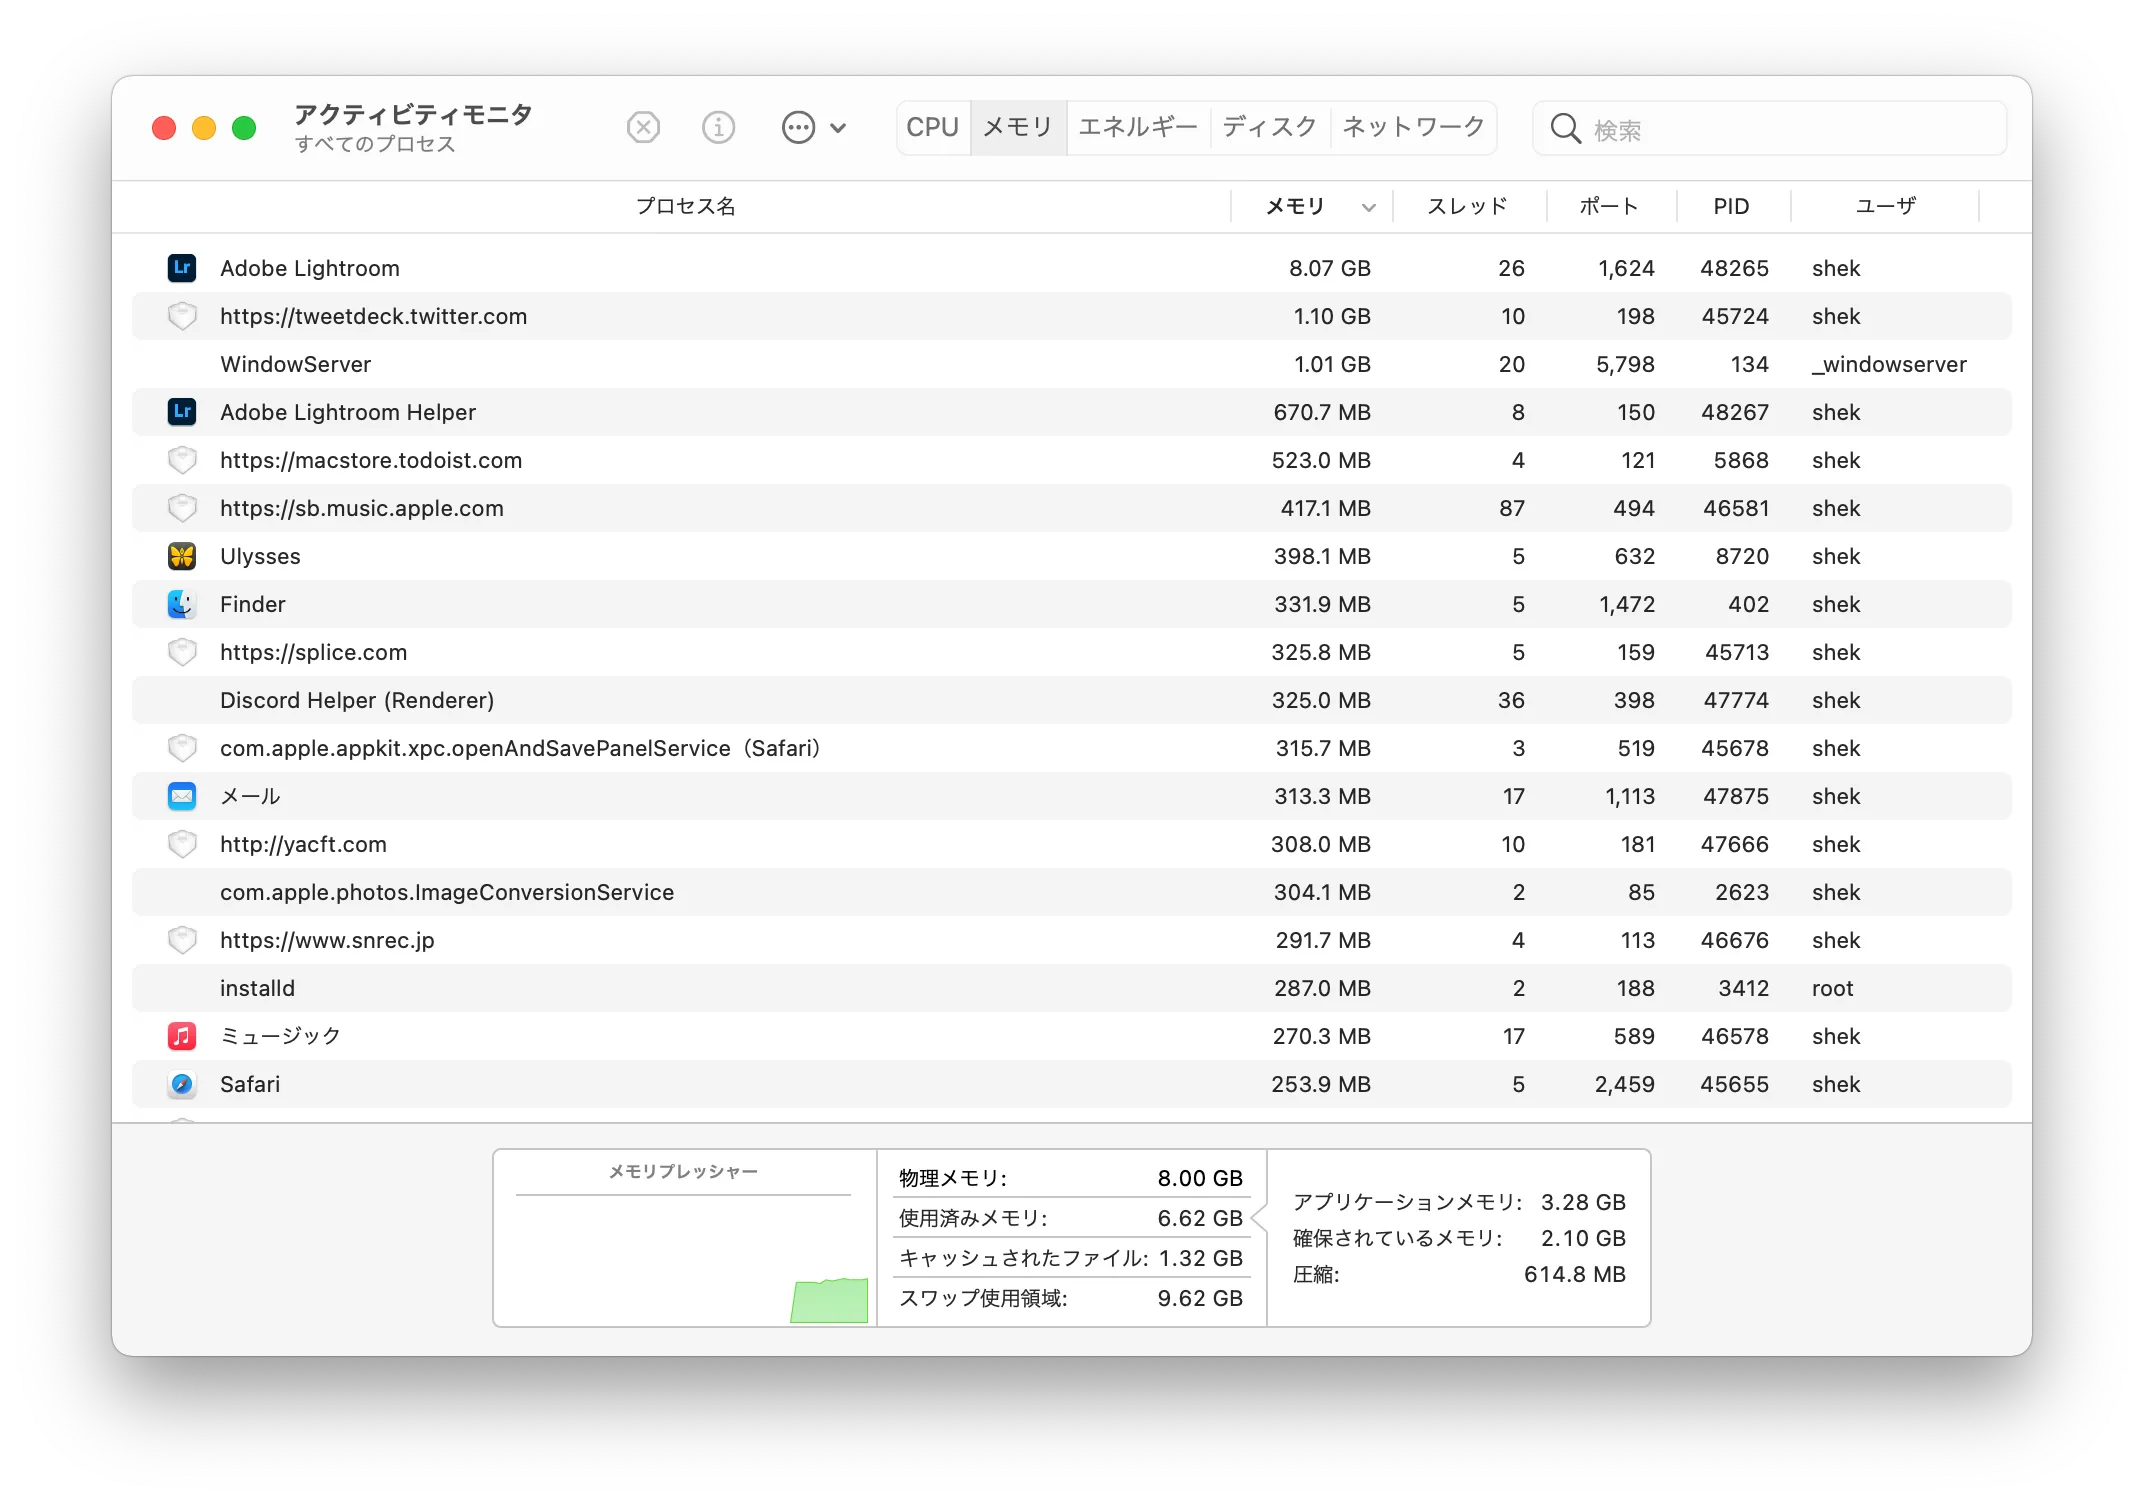Click the shield icon beside tweetdeck.twitter.com

[x=182, y=316]
